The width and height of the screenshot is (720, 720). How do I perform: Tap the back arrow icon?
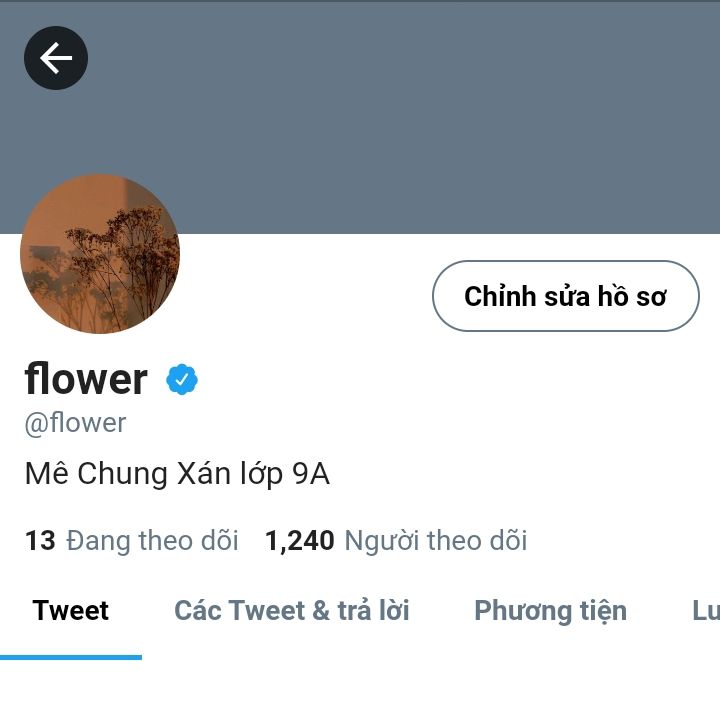coord(56,58)
